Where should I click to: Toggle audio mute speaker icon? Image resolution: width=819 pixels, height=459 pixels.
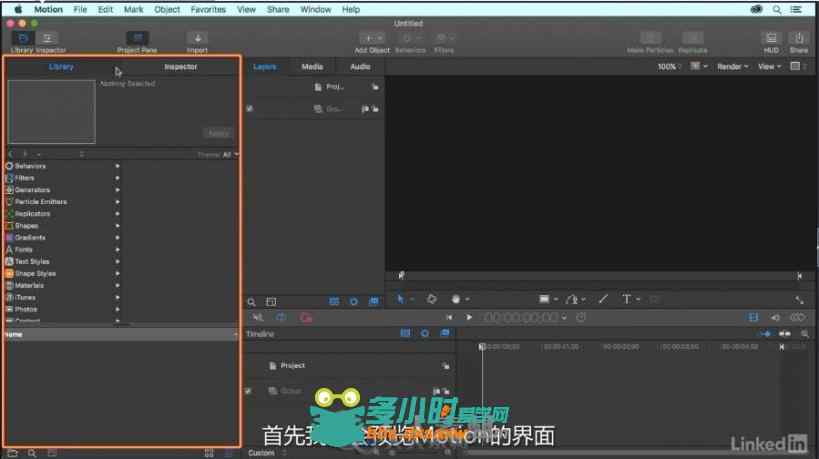click(x=776, y=317)
